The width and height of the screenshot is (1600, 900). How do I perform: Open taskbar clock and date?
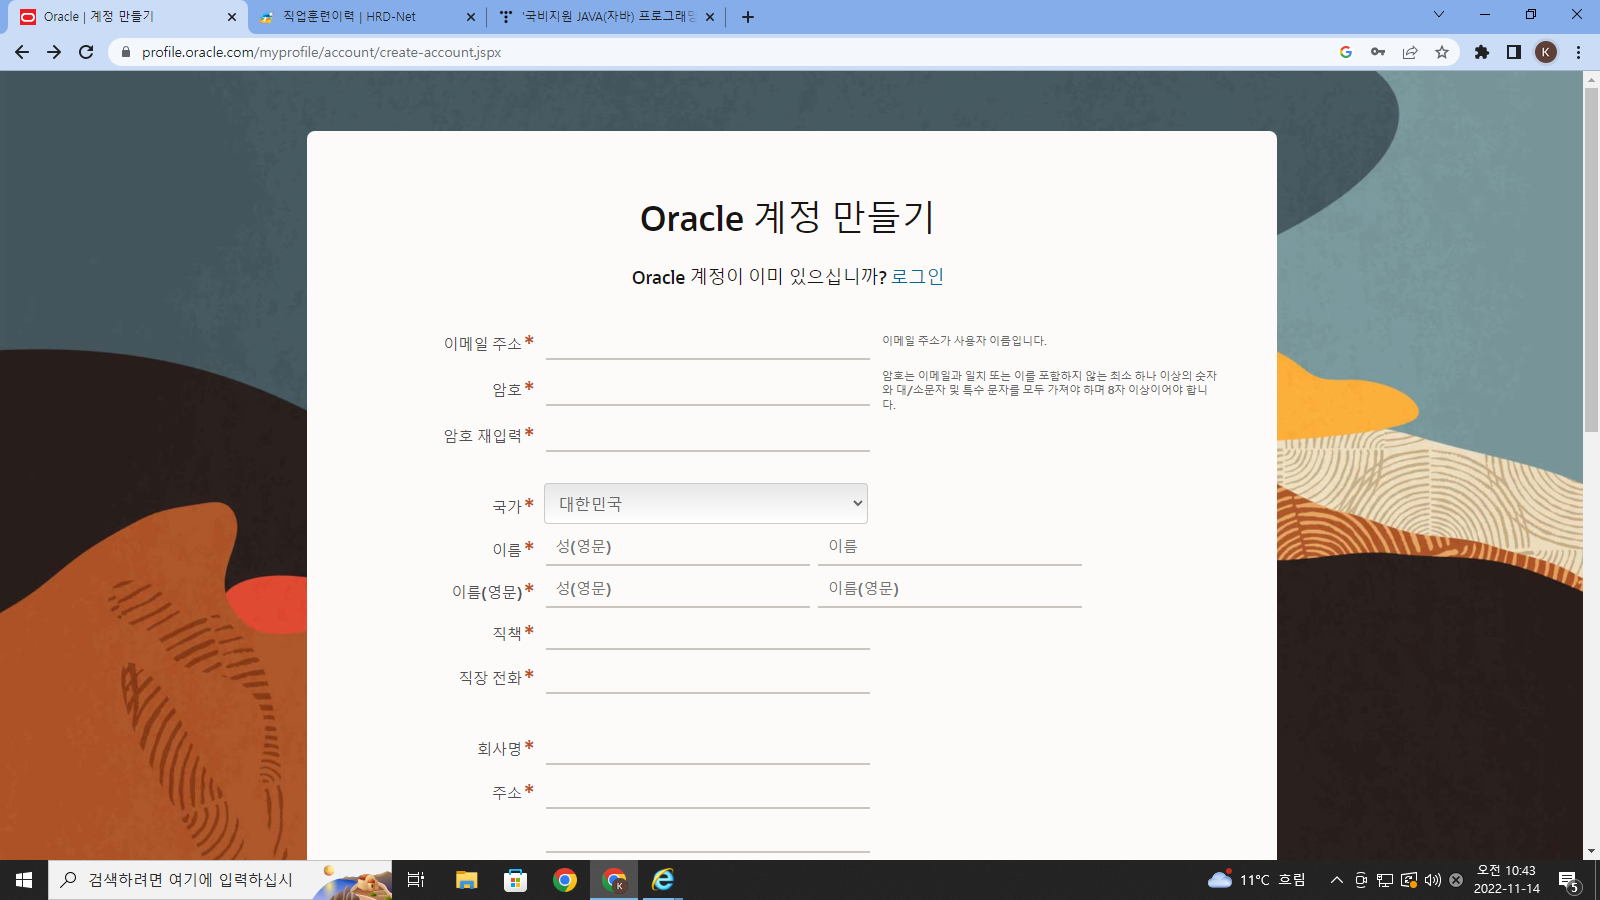(x=1506, y=880)
